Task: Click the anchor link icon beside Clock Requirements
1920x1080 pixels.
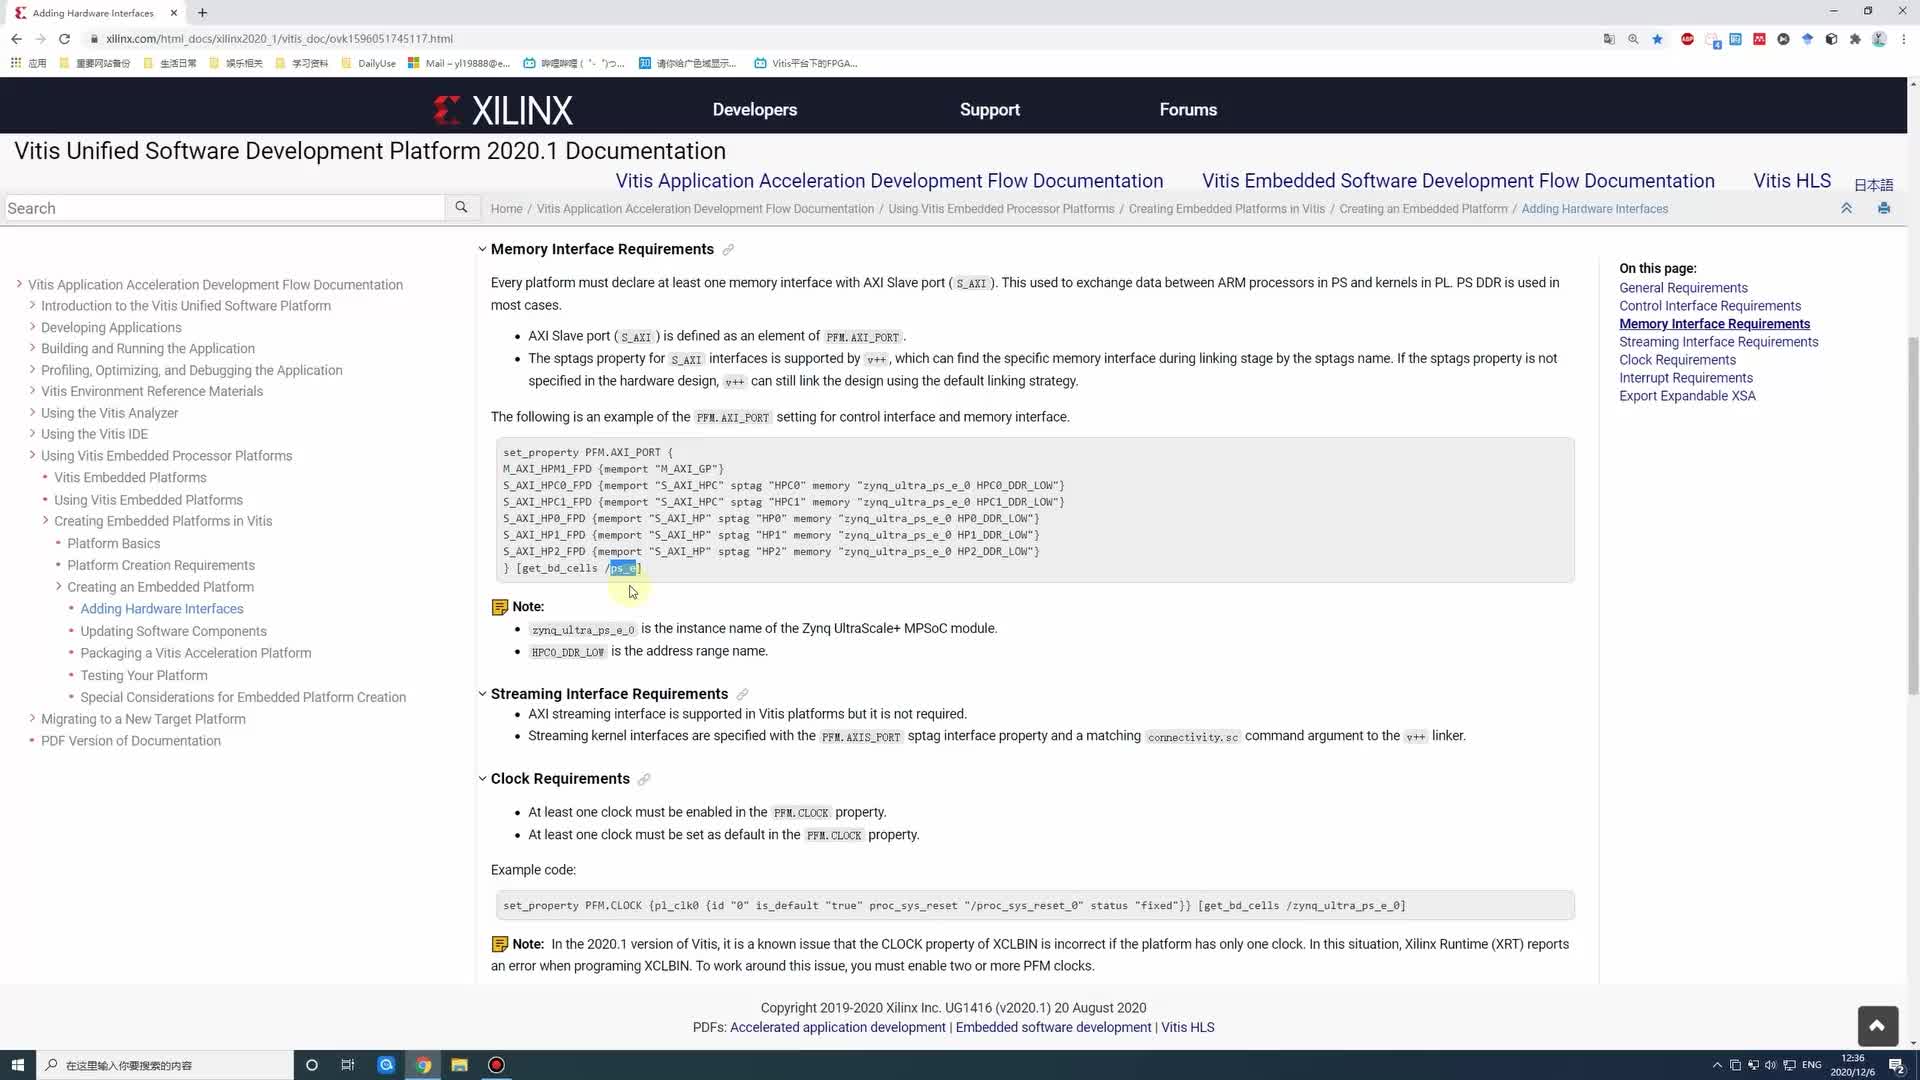Action: pyautogui.click(x=644, y=780)
